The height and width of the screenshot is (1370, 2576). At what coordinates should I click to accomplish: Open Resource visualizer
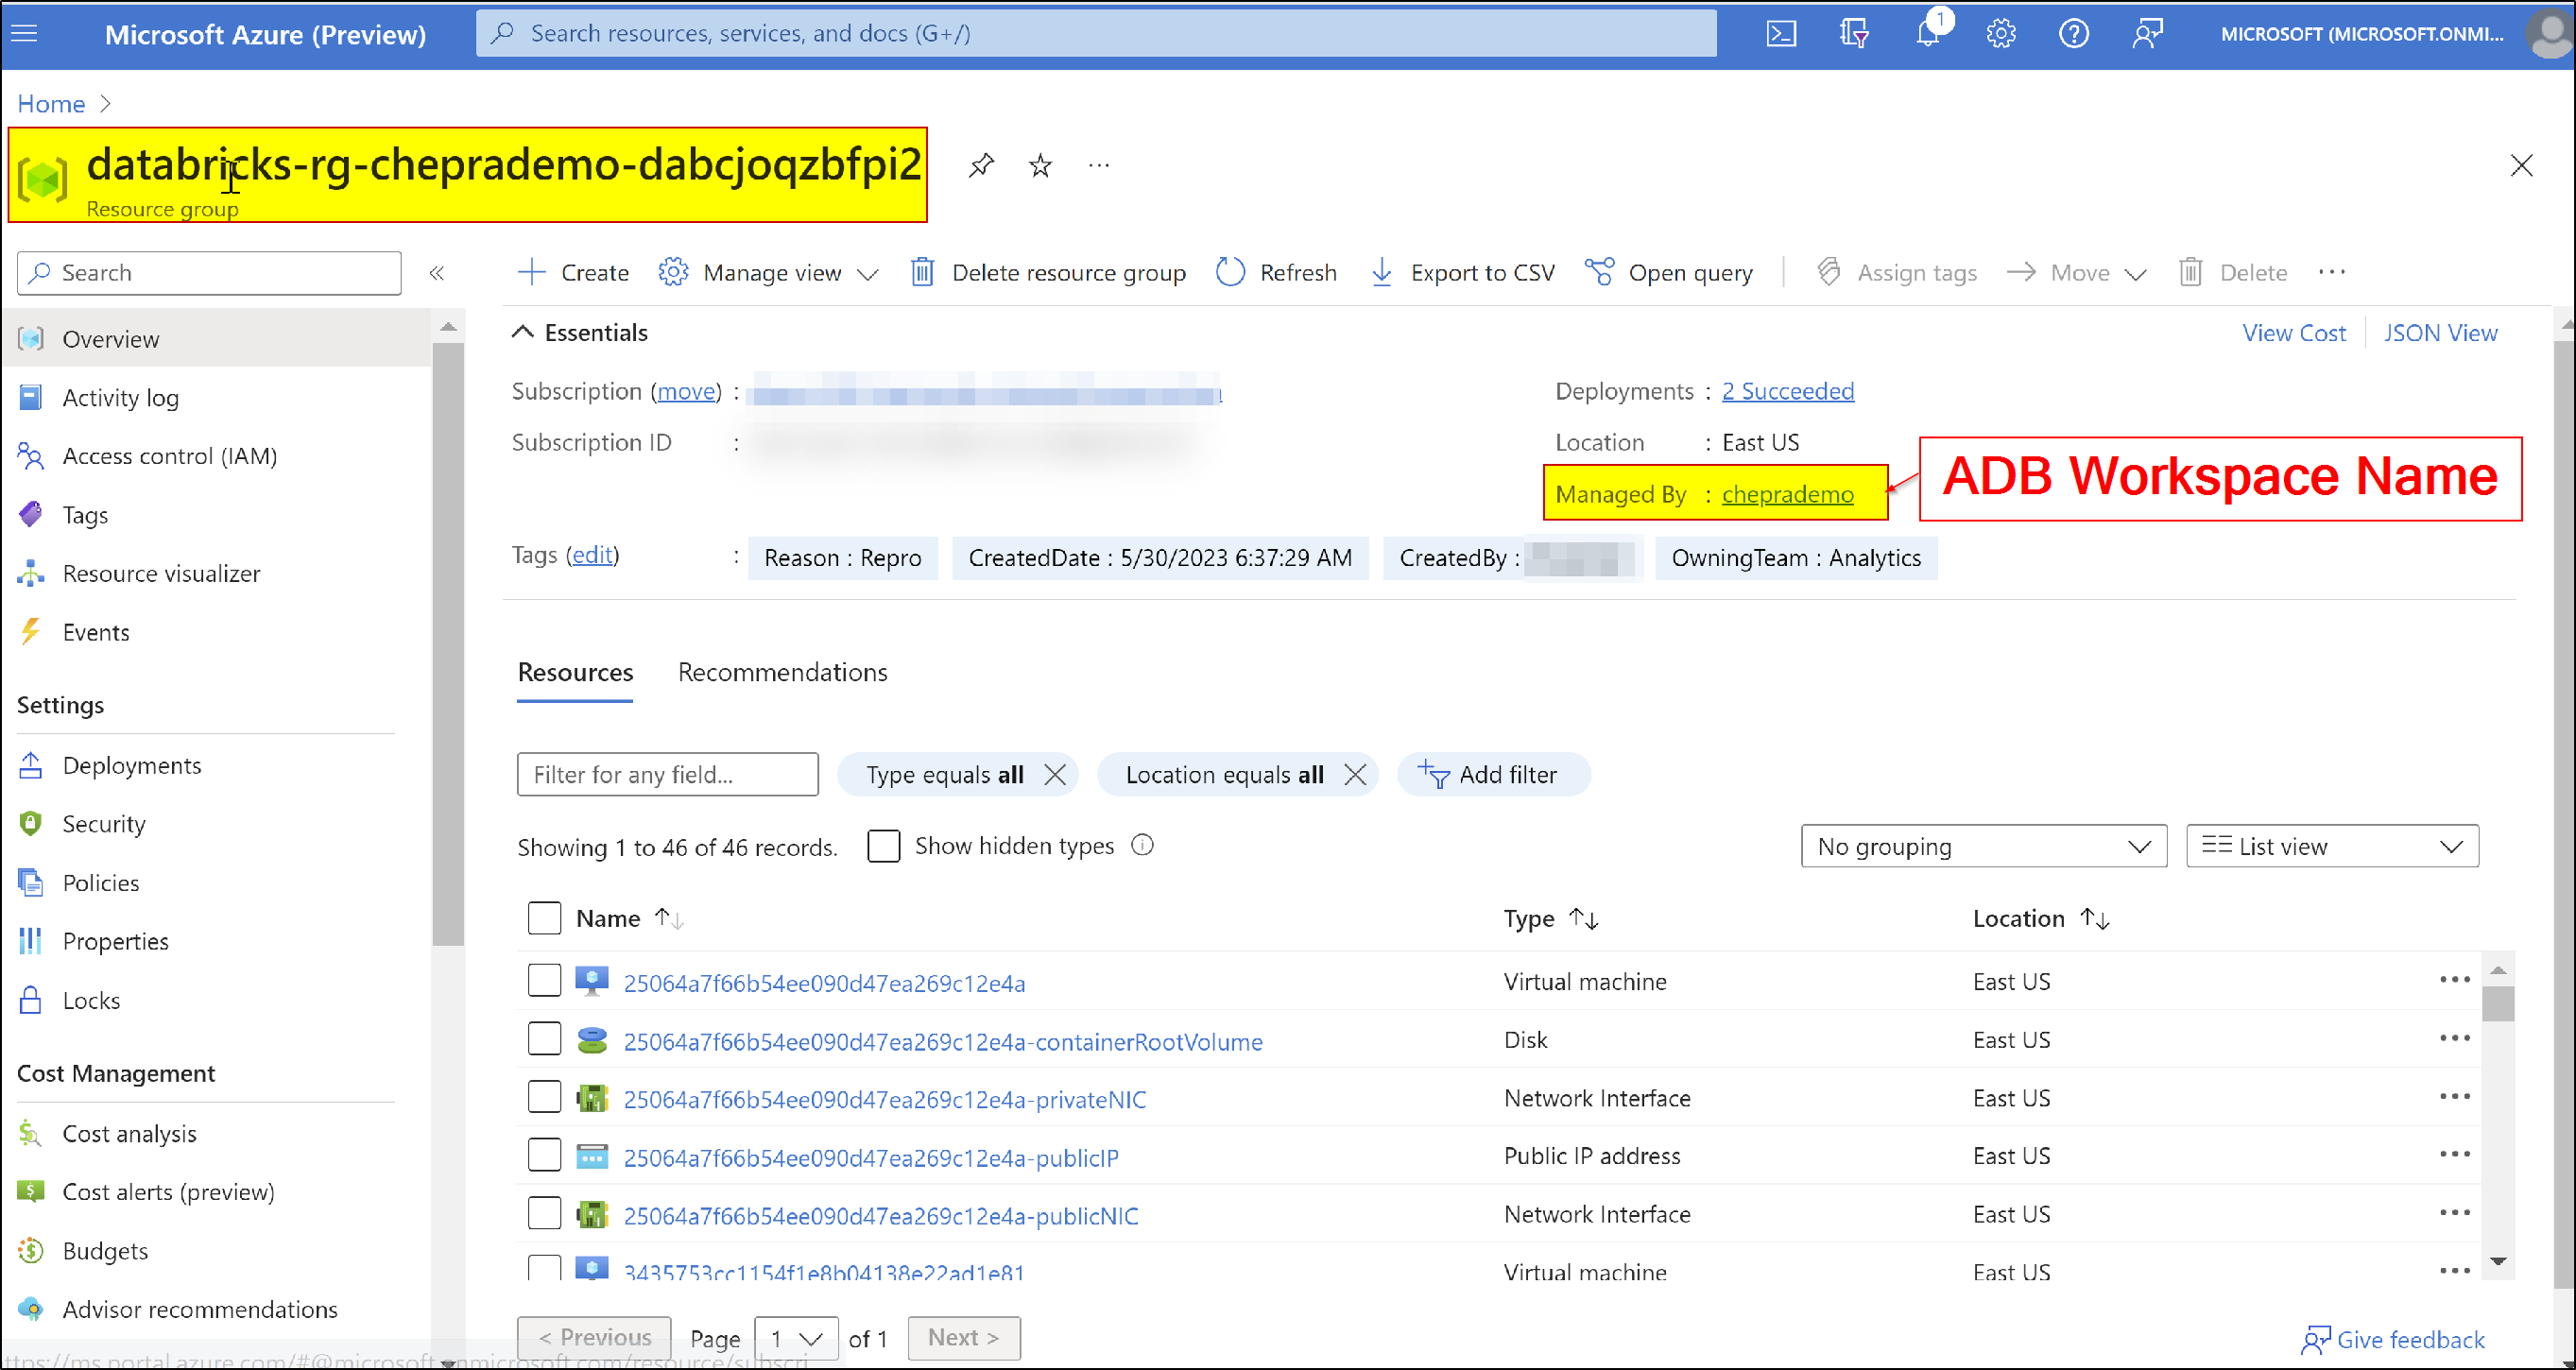coord(161,574)
